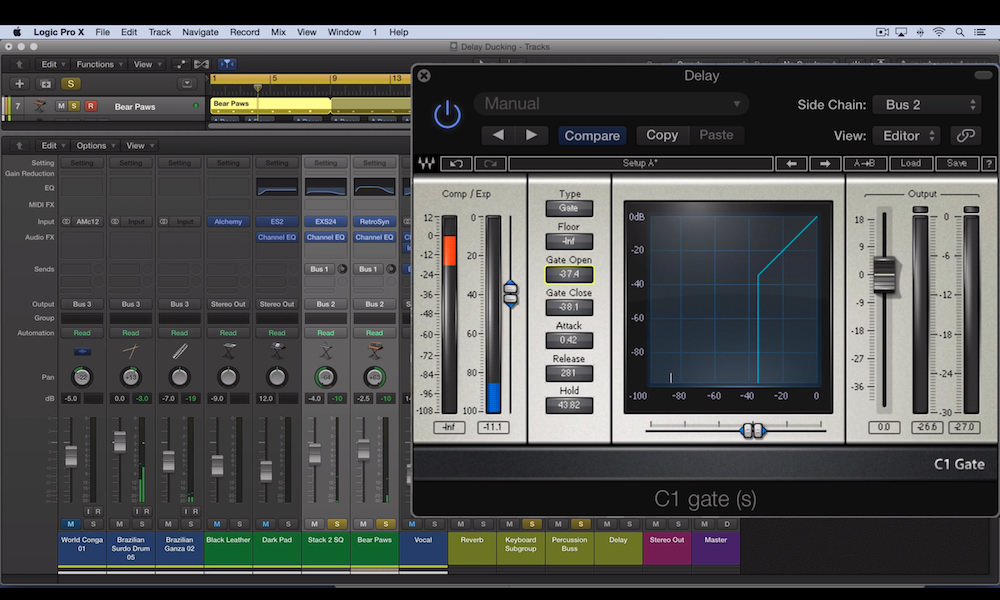Open the Type Gate selector
The image size is (1000, 600).
click(569, 208)
